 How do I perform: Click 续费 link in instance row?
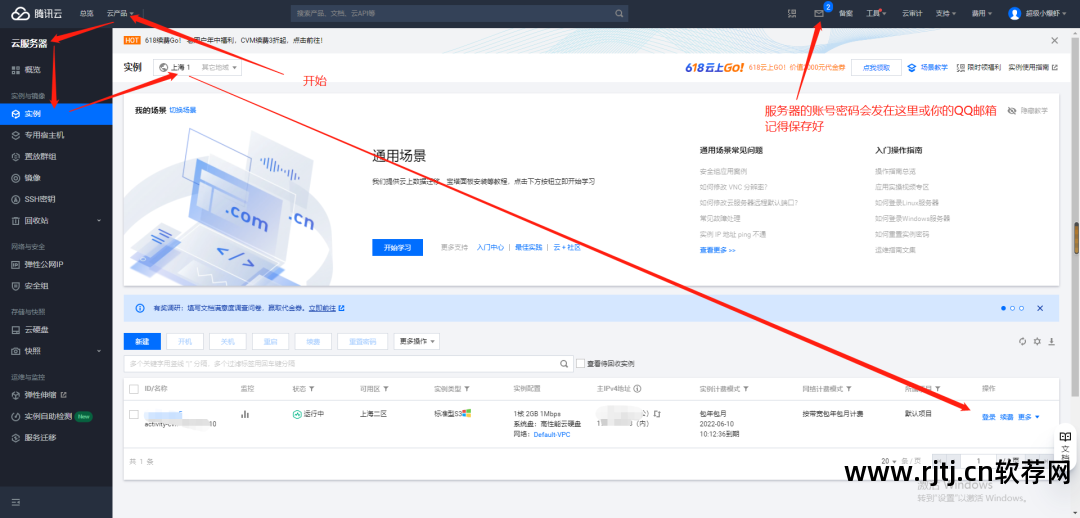[1006, 417]
